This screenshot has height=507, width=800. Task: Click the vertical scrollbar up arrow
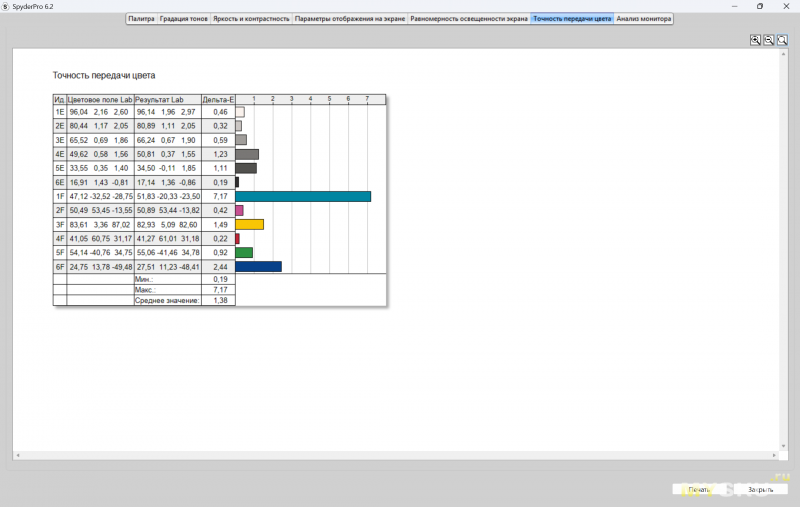[782, 55]
